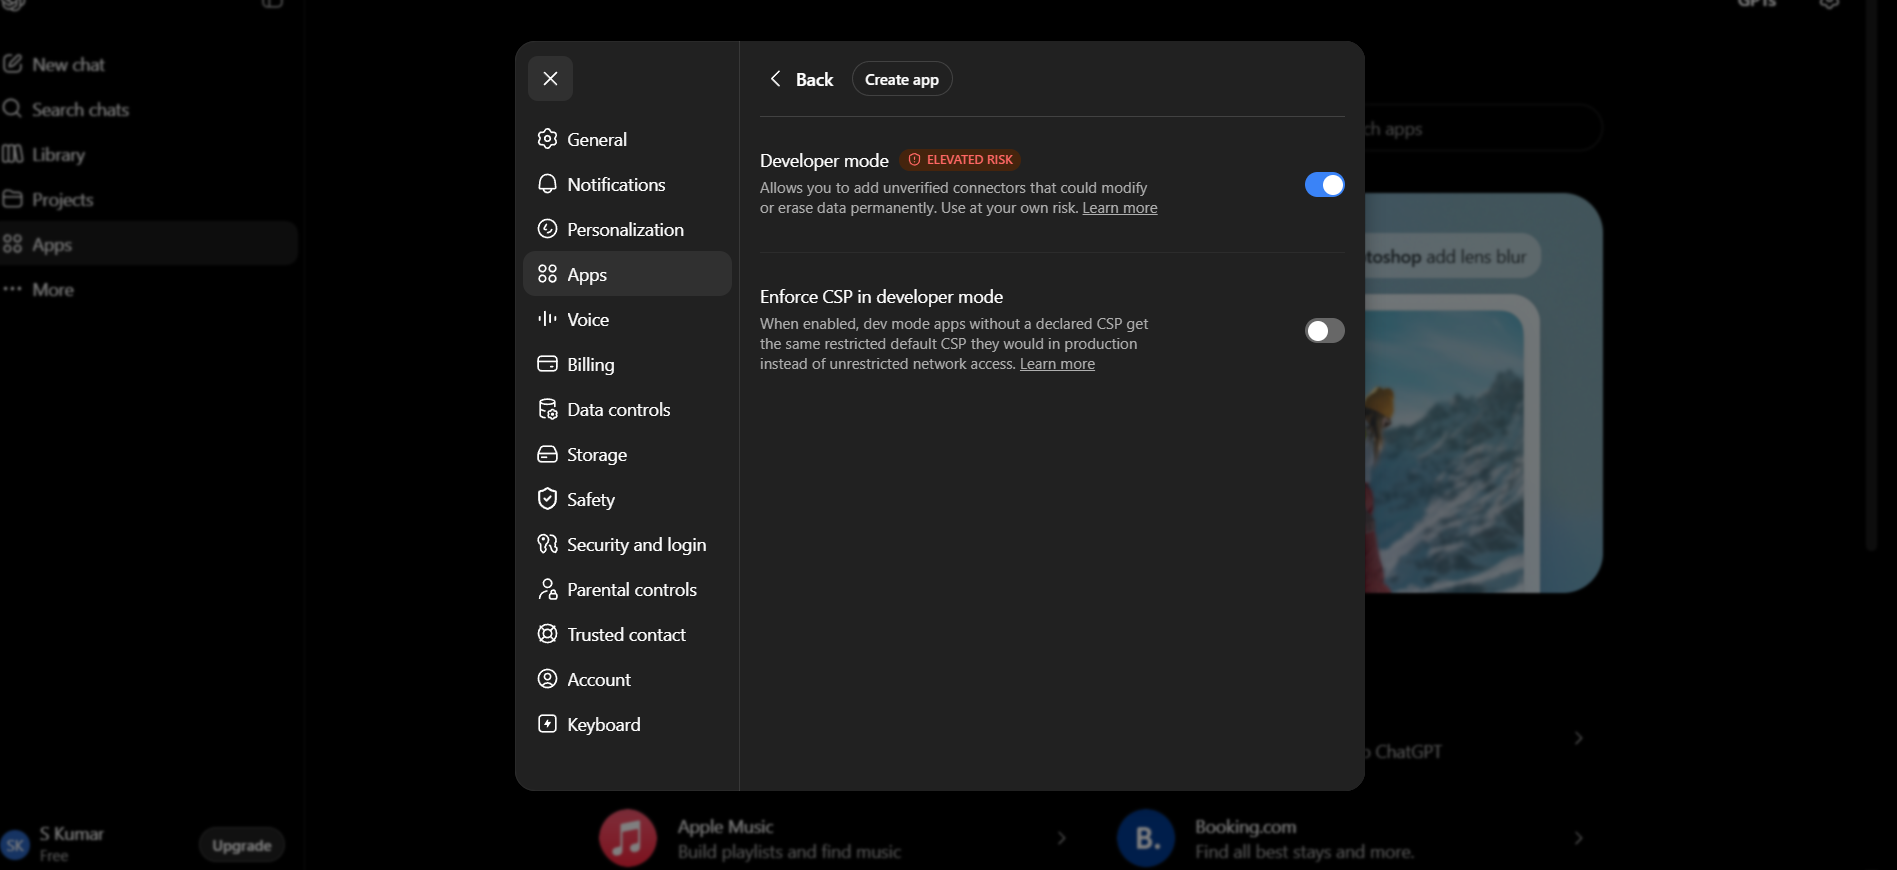Screen dimensions: 1897x870
Task: Open Learn more under Enforce CSP
Action: click(x=1057, y=364)
